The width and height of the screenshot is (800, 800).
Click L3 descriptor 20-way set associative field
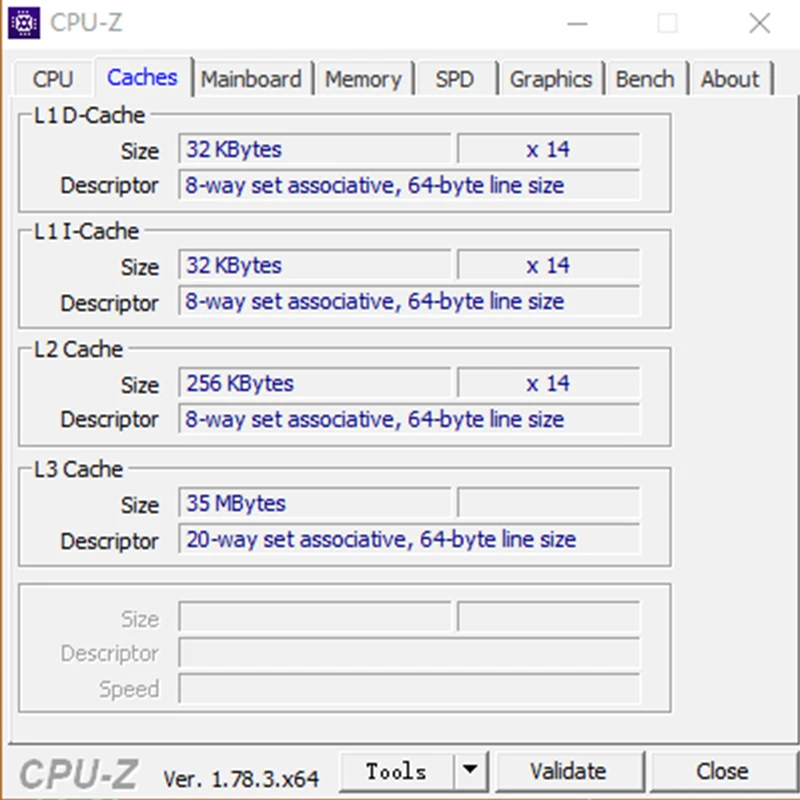point(409,539)
